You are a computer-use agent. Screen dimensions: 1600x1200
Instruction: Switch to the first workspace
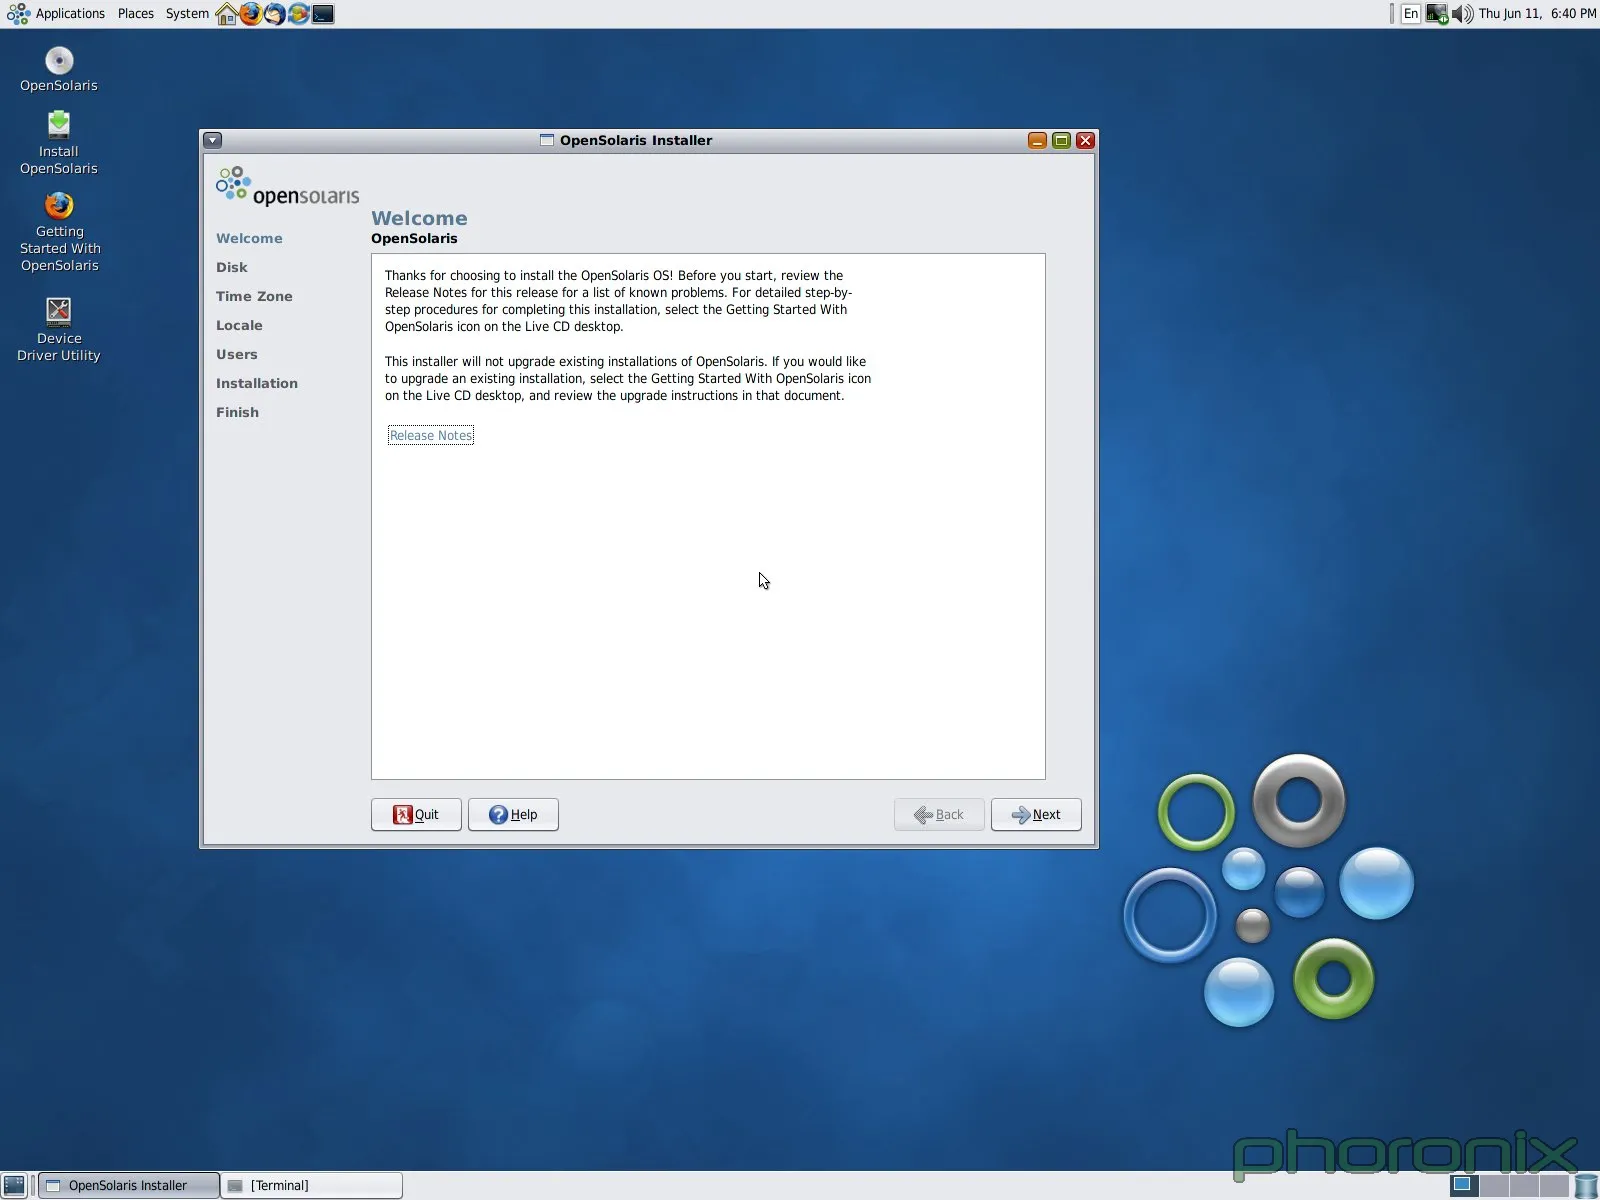(1464, 1185)
